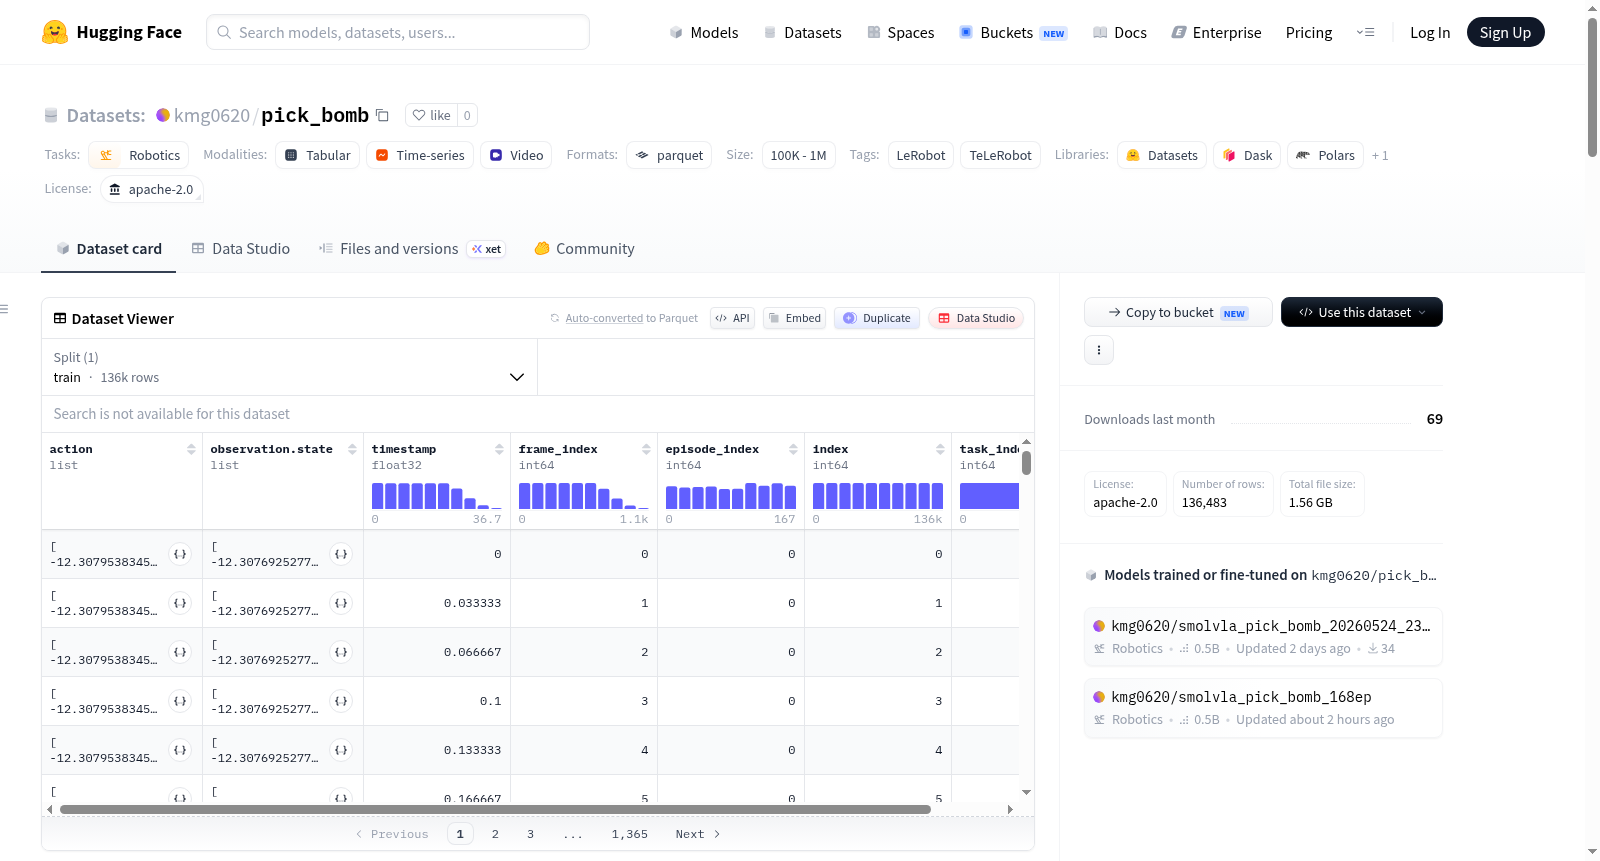The image size is (1600, 861).
Task: Expand observation.state JSON in the timestamp 0 row
Action: tap(341, 554)
